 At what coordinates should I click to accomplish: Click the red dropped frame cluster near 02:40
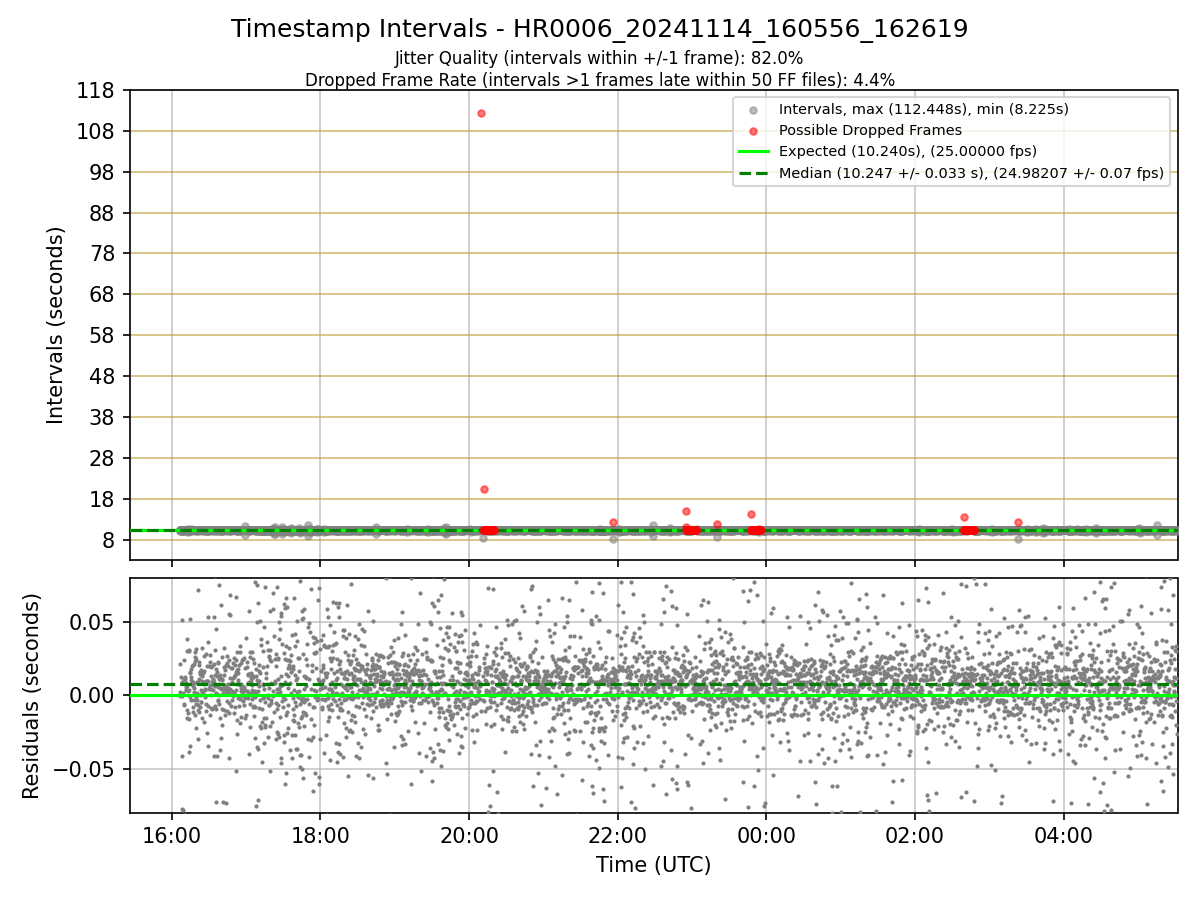pos(968,530)
